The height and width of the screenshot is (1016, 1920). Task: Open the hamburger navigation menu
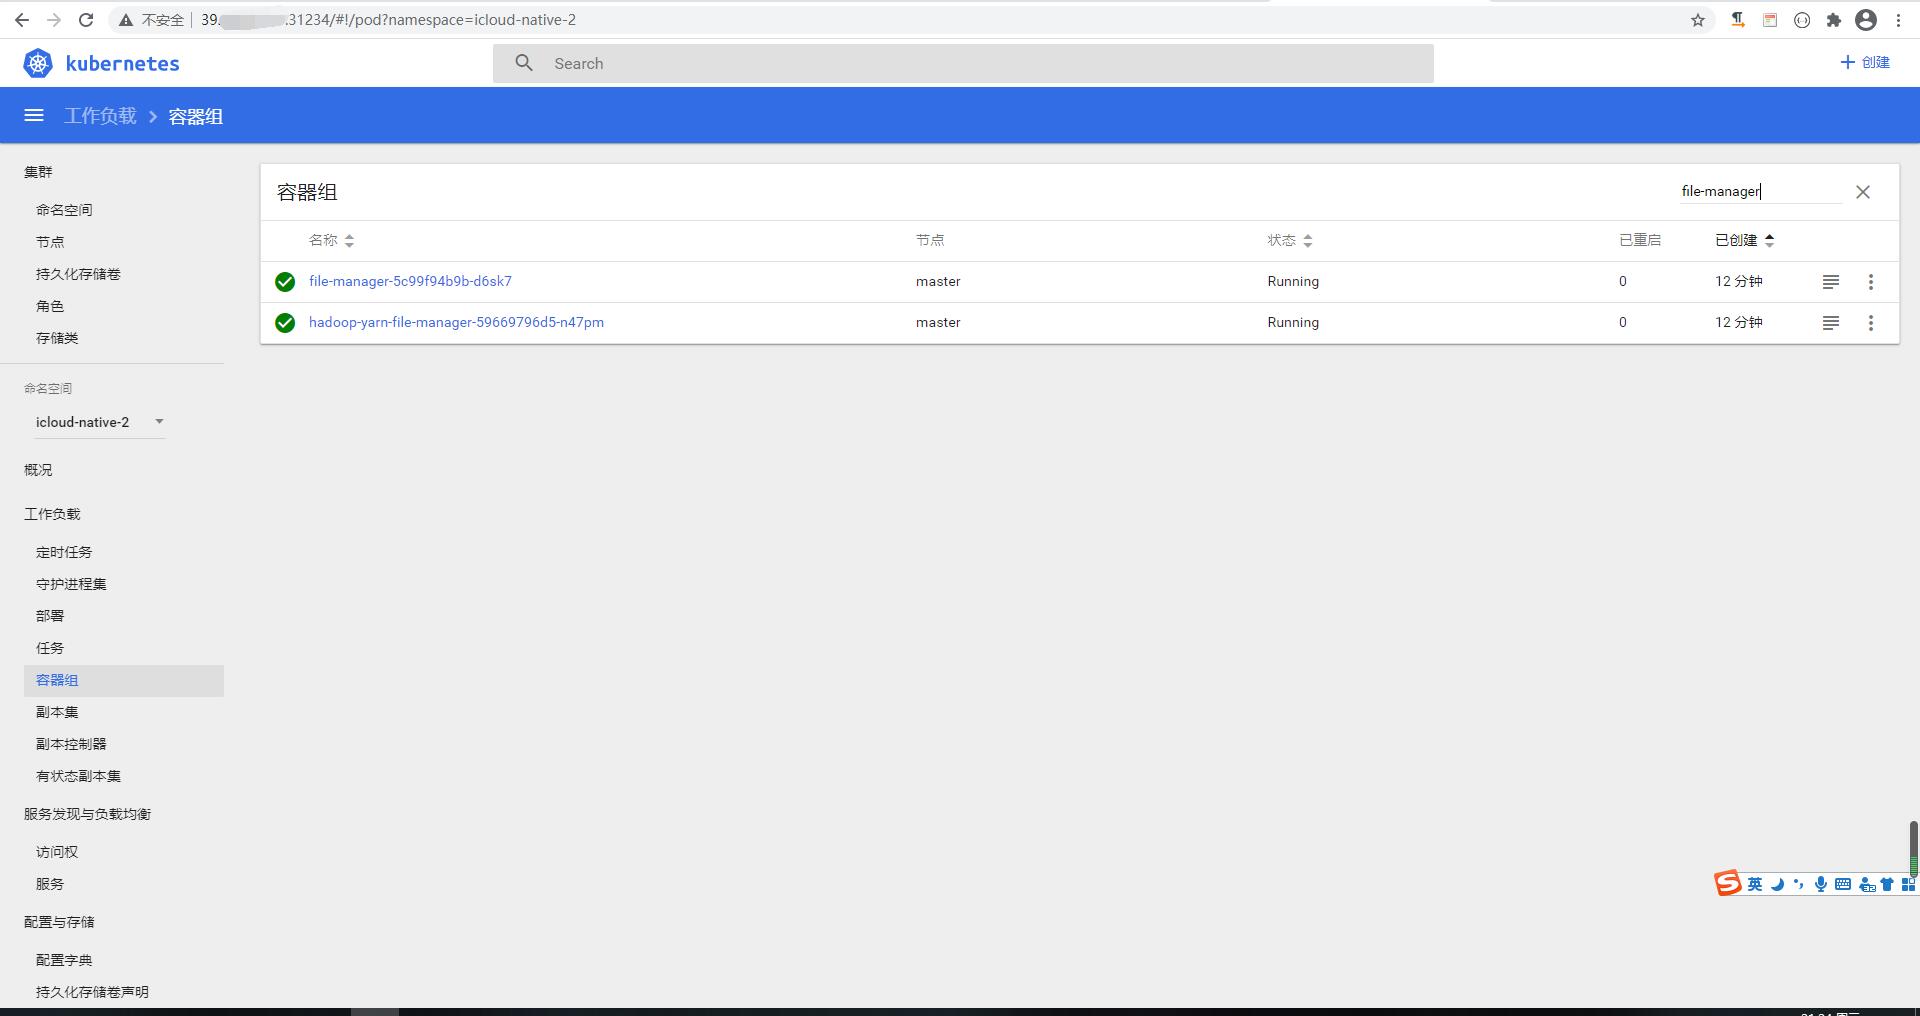[x=34, y=115]
